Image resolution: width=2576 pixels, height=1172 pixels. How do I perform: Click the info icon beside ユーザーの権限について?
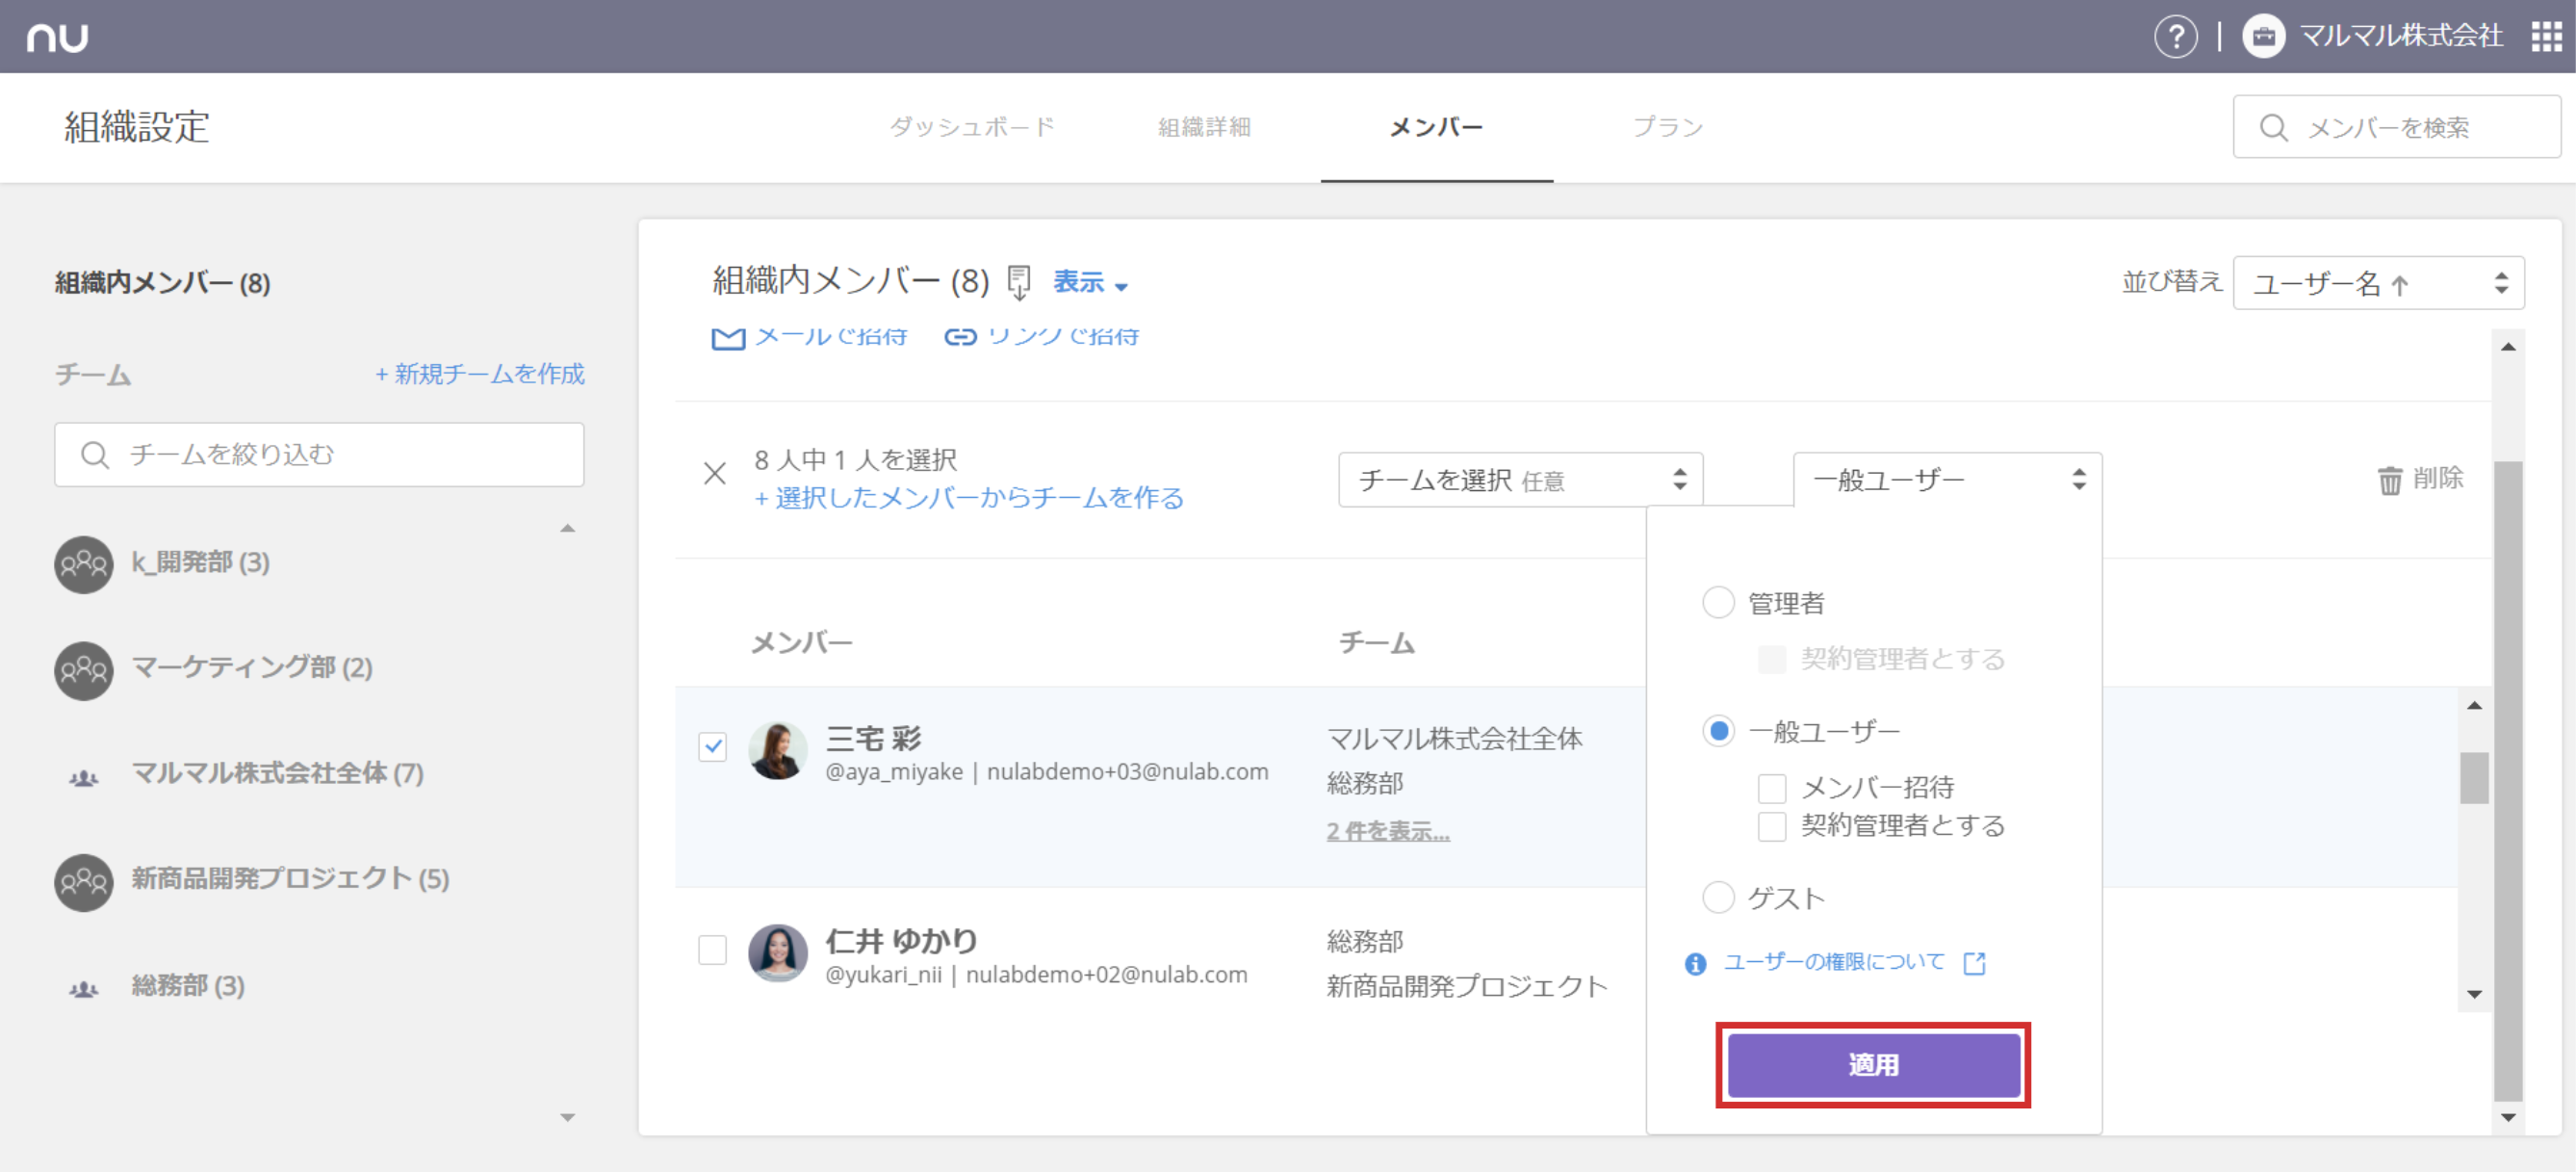[x=1695, y=963]
